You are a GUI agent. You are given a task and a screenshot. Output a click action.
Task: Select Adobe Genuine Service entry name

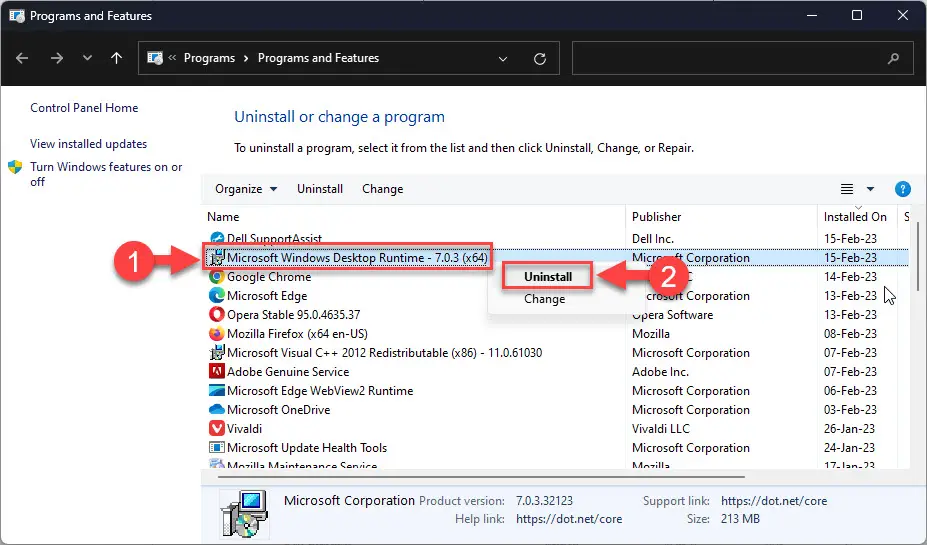288,372
